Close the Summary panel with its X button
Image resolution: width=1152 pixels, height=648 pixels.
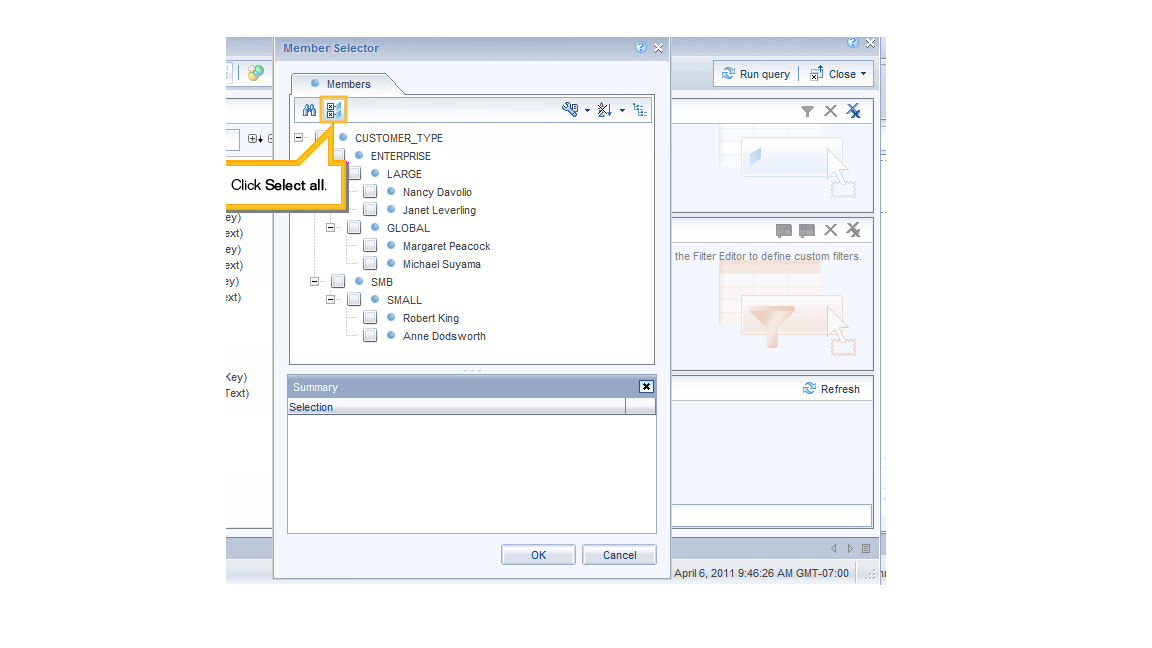point(646,386)
